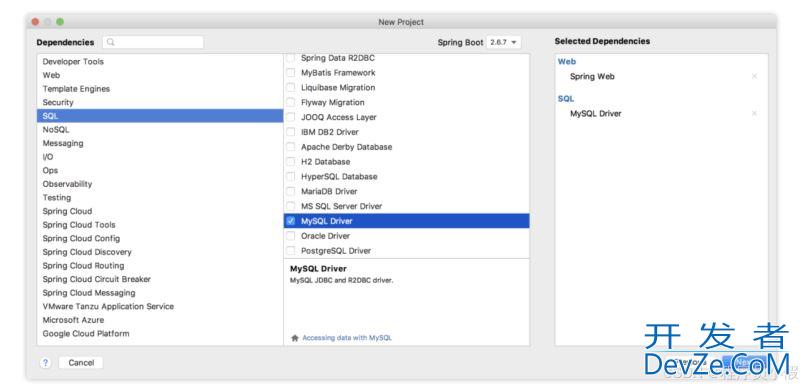This screenshot has width=800, height=386.
Task: Click the Cancel button
Action: click(x=81, y=363)
